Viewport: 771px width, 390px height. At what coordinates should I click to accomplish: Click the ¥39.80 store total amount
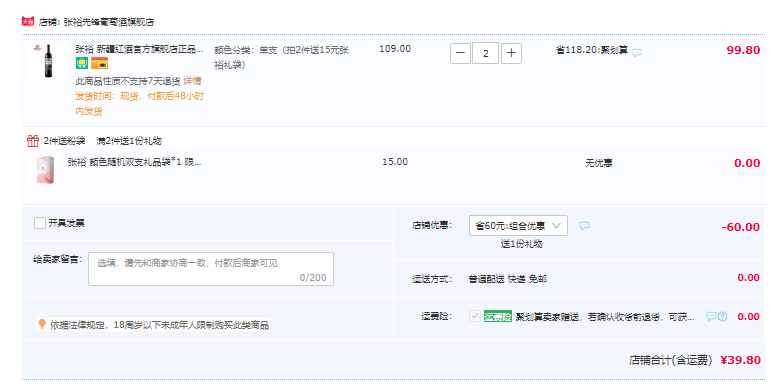pos(741,360)
